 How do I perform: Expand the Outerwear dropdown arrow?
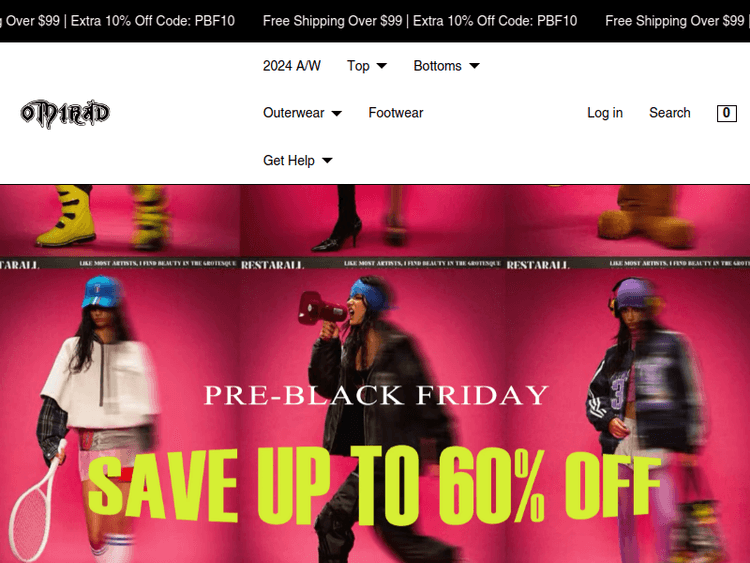point(337,113)
